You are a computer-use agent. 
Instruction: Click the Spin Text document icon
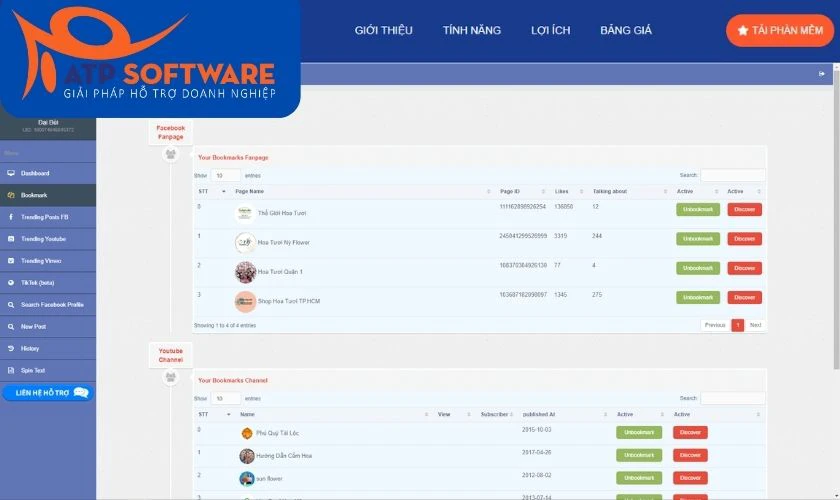click(11, 370)
